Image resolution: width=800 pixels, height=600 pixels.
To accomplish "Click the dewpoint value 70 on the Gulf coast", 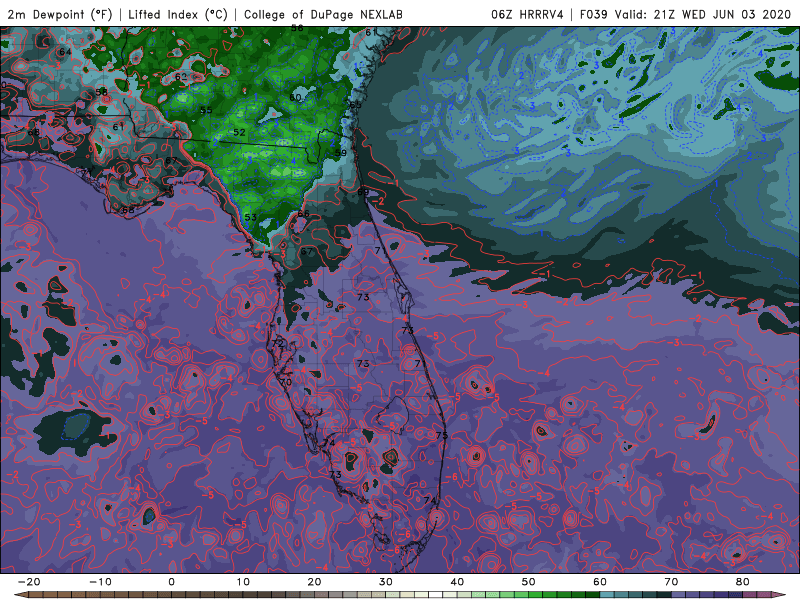I will 286,382.
